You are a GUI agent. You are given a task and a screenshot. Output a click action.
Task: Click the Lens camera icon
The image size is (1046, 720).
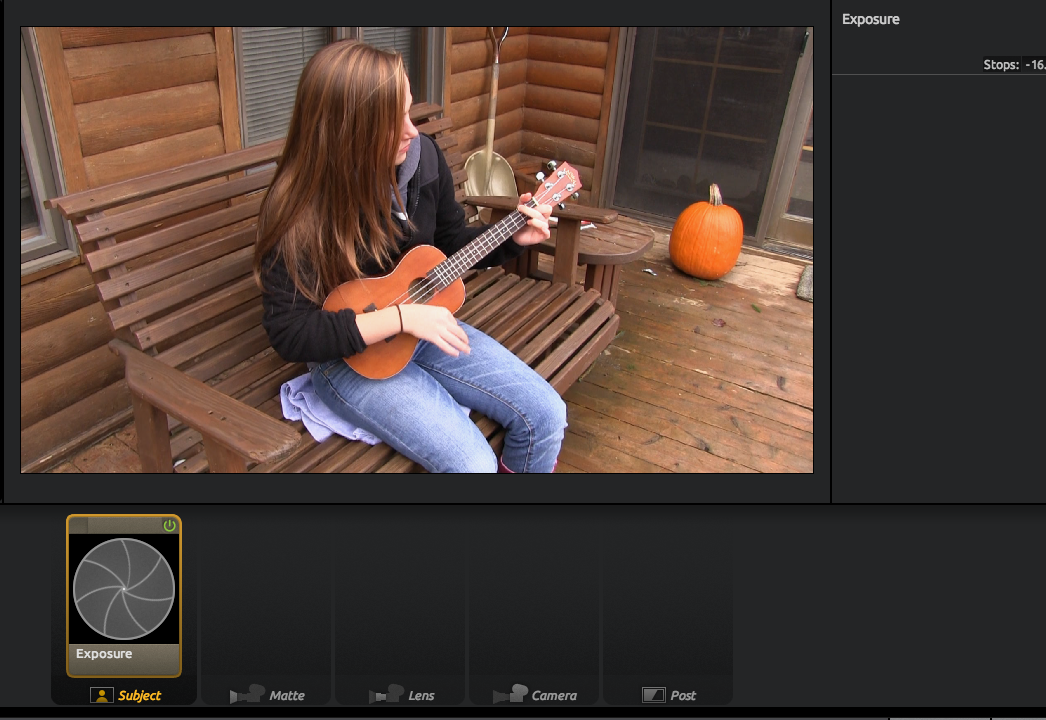click(386, 694)
